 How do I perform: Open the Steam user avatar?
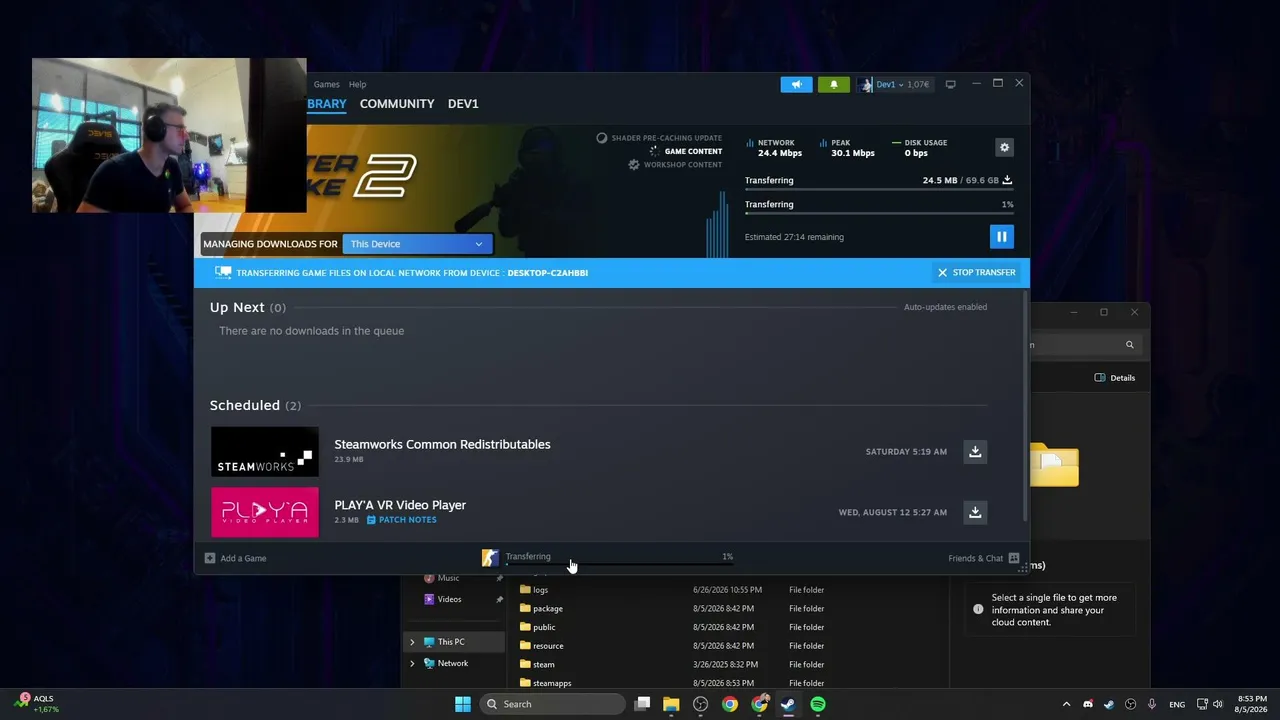pyautogui.click(x=866, y=85)
